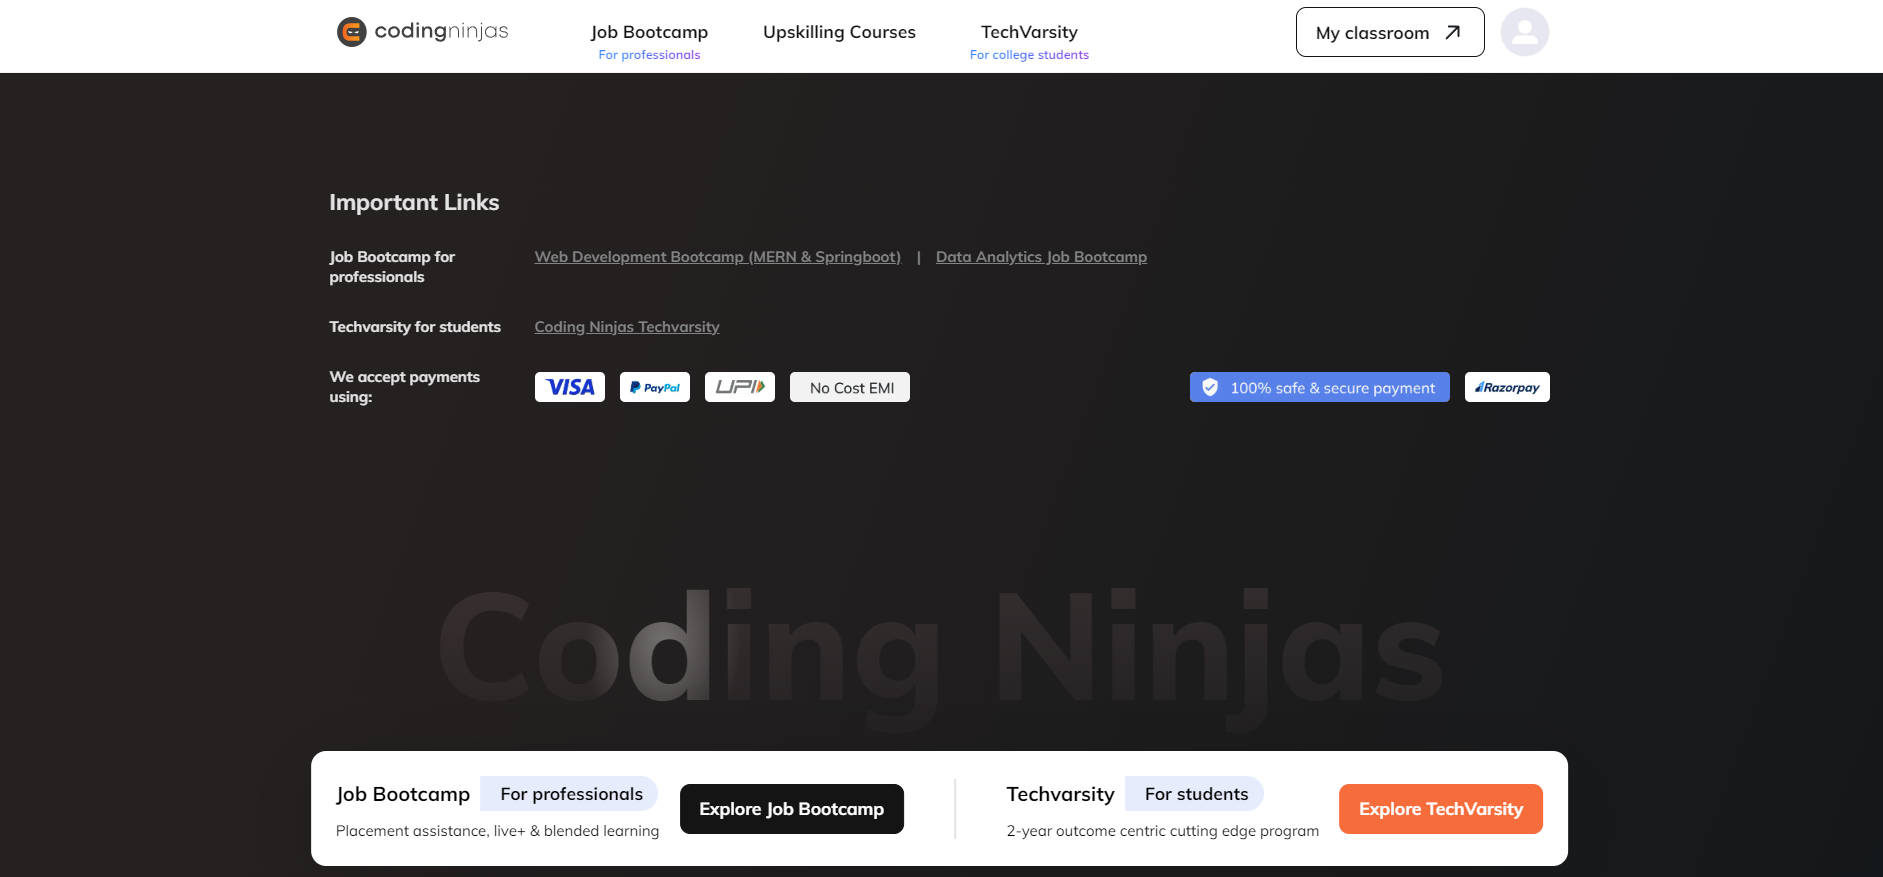
Task: Click 'We accept payments using:' label
Action: (405, 387)
